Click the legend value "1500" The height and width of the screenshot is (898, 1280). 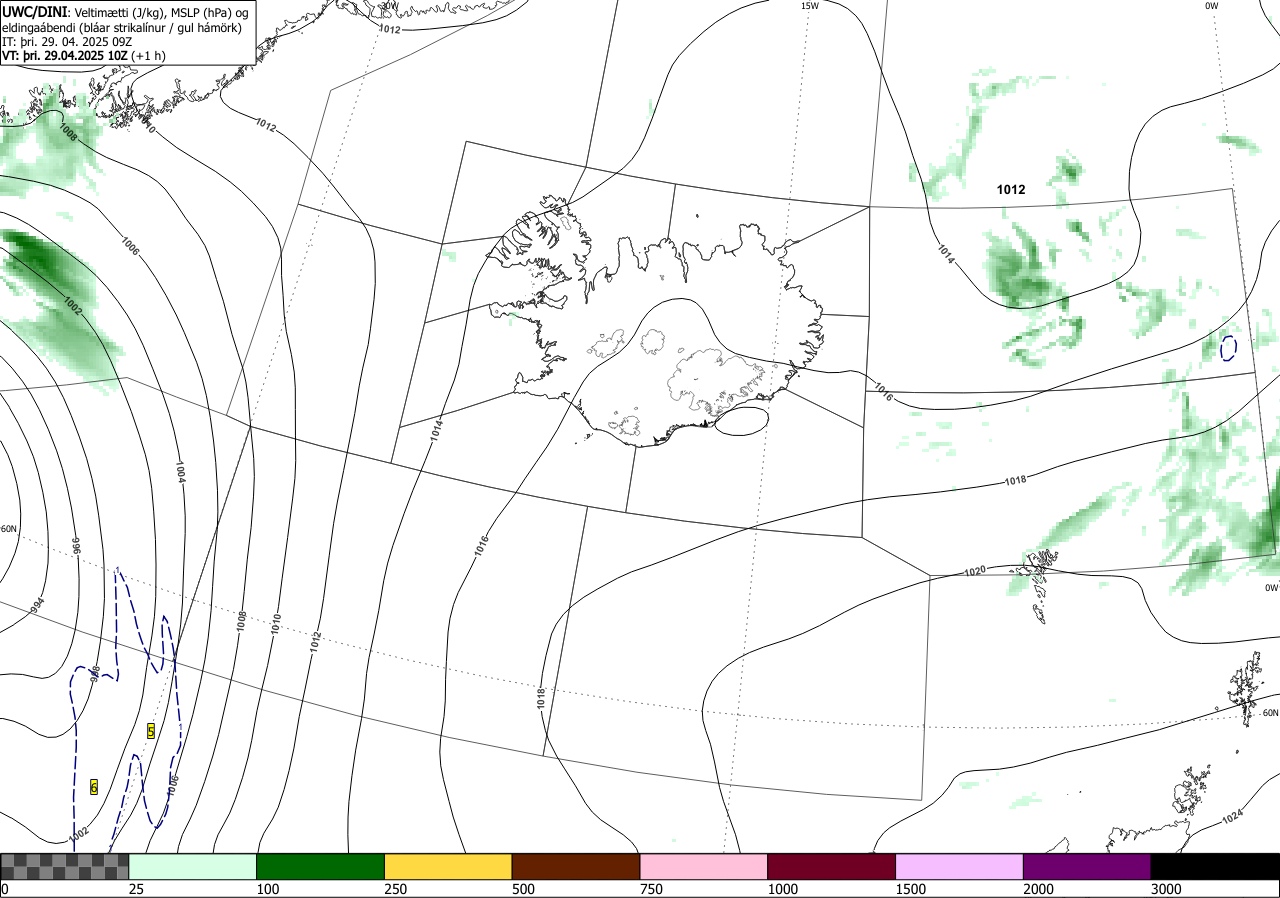tap(912, 889)
